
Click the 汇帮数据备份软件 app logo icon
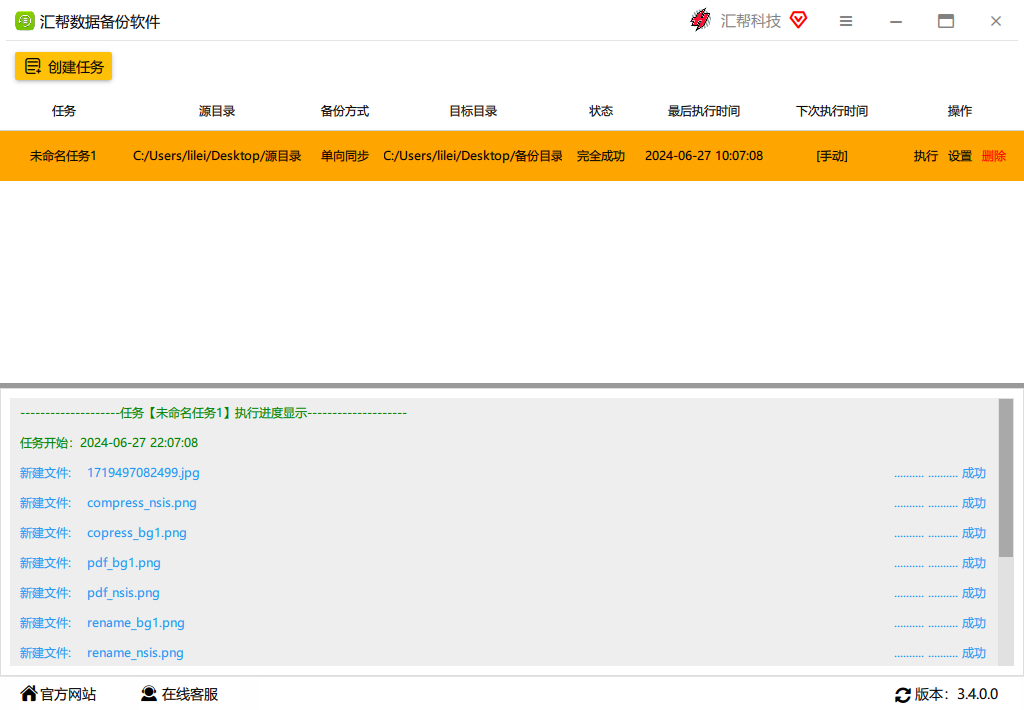(x=24, y=21)
